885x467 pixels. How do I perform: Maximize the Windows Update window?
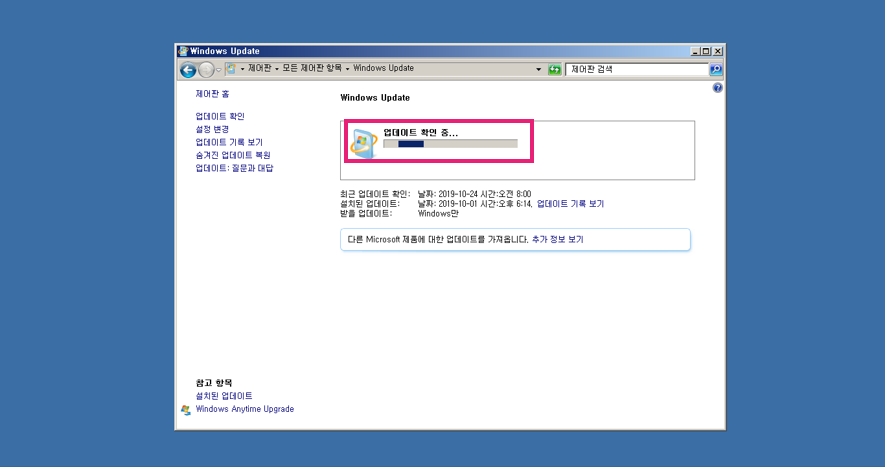click(x=706, y=51)
